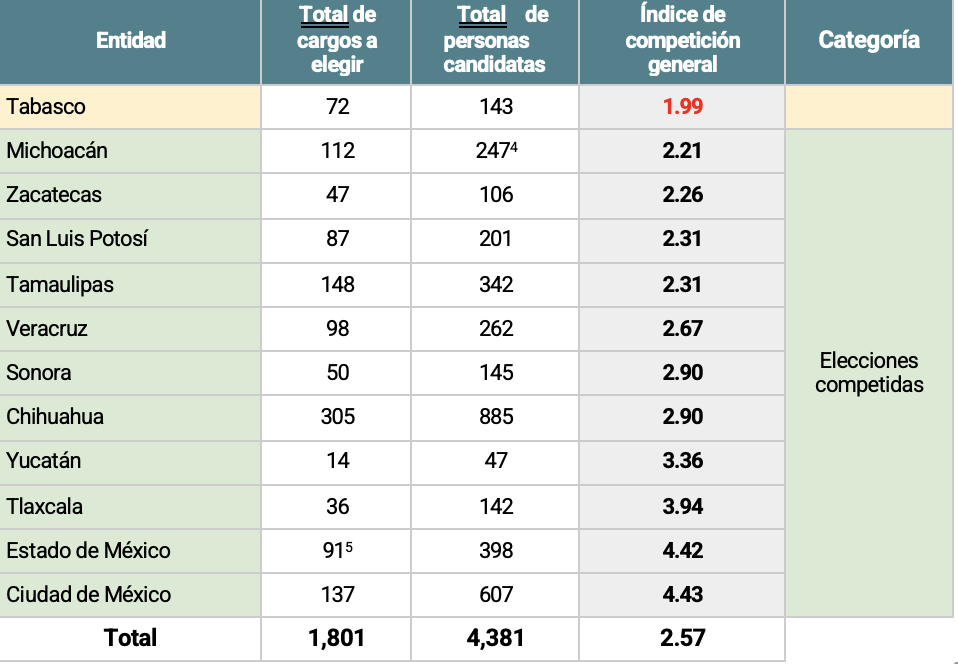Click the Entidad column header
Viewport: 958px width, 664px height.
(x=131, y=40)
